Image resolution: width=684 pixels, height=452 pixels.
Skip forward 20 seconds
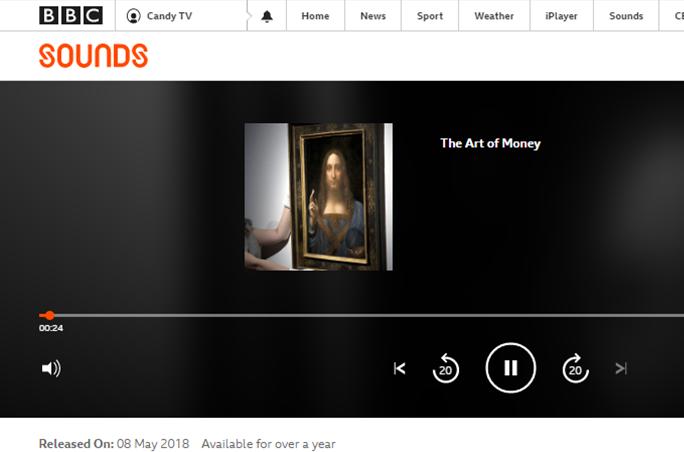[575, 368]
